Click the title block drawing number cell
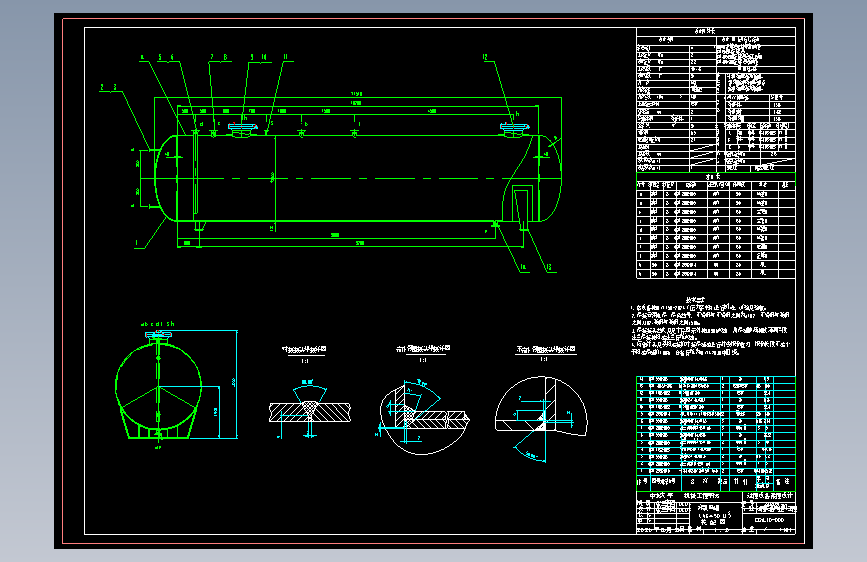The image size is (867, 562). tap(770, 520)
